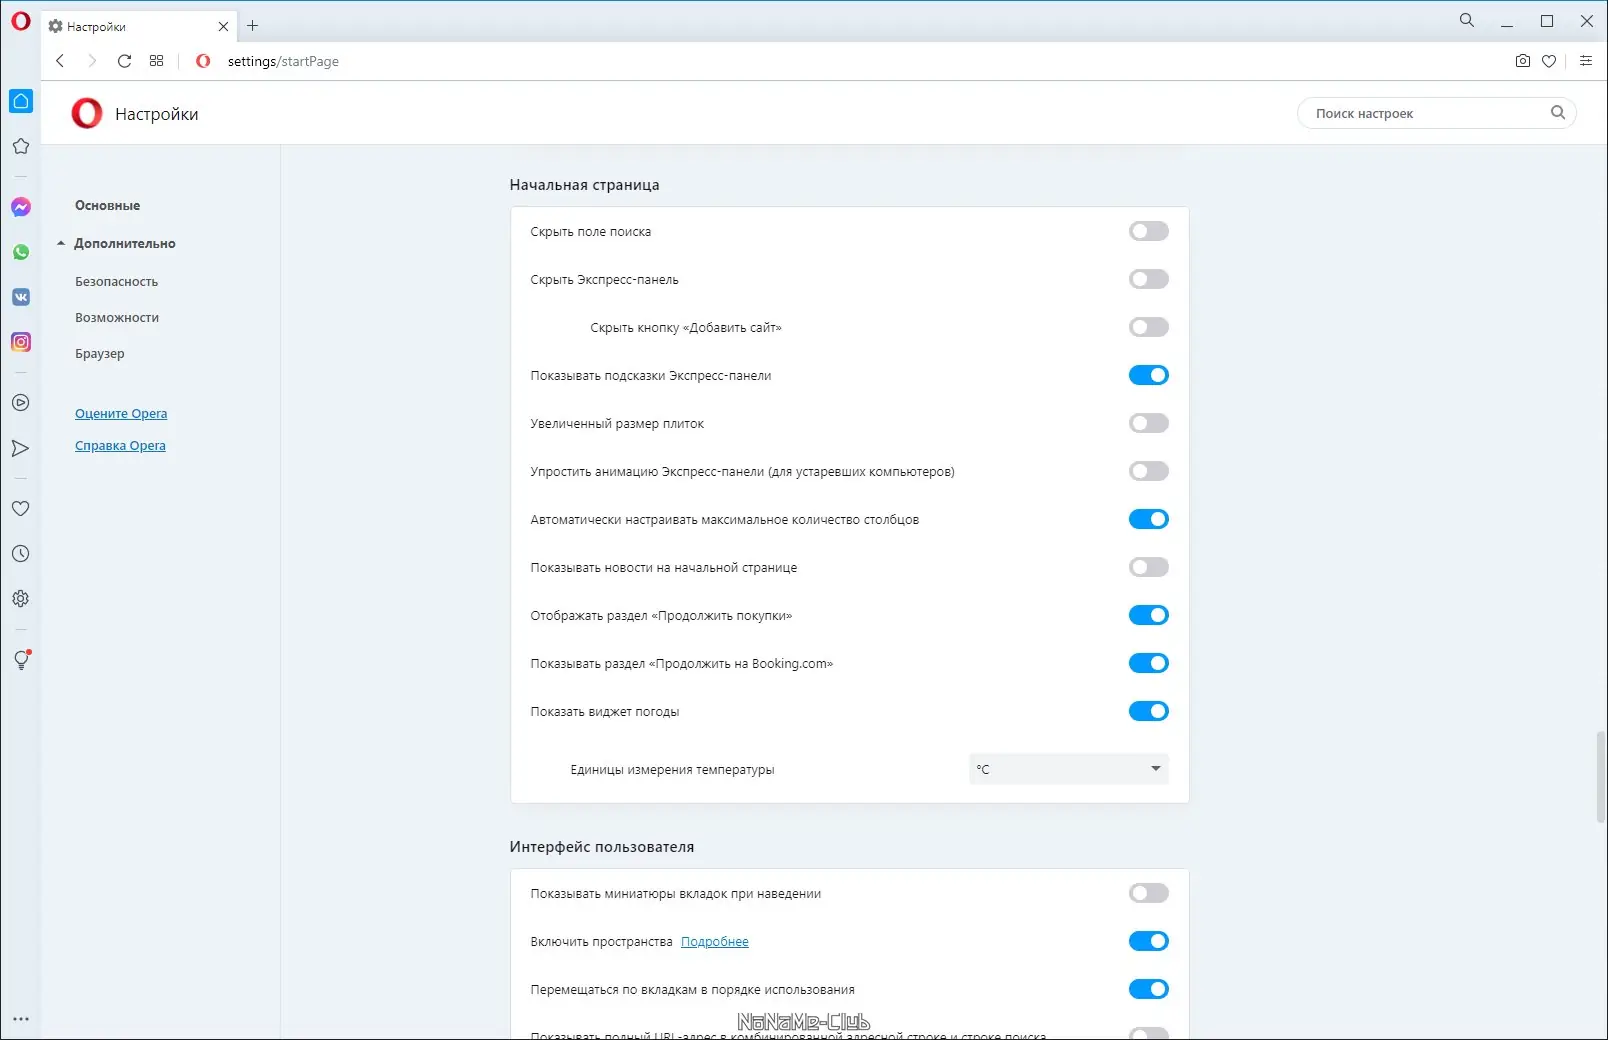Enable the "Скрыть поле поиска" toggle
This screenshot has width=1608, height=1040.
[x=1148, y=232]
